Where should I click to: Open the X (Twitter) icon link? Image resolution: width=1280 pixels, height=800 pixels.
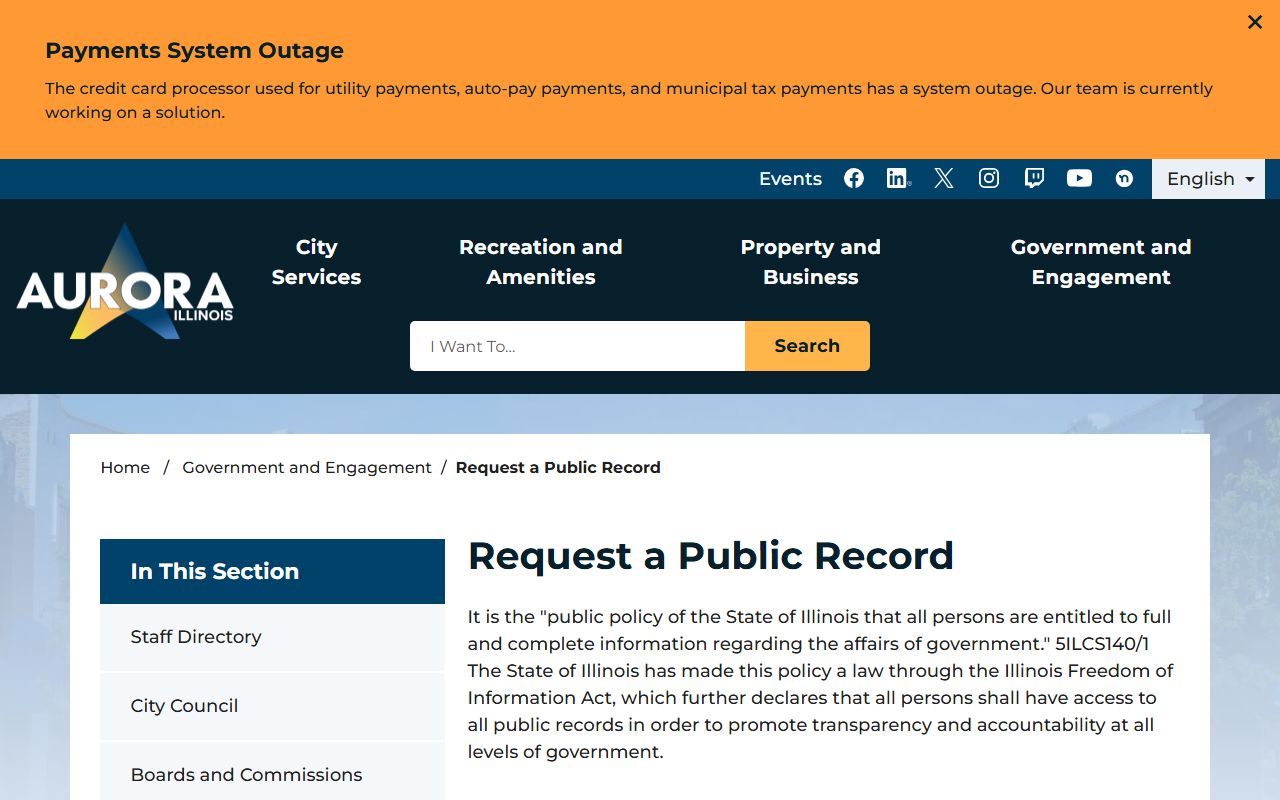click(944, 178)
